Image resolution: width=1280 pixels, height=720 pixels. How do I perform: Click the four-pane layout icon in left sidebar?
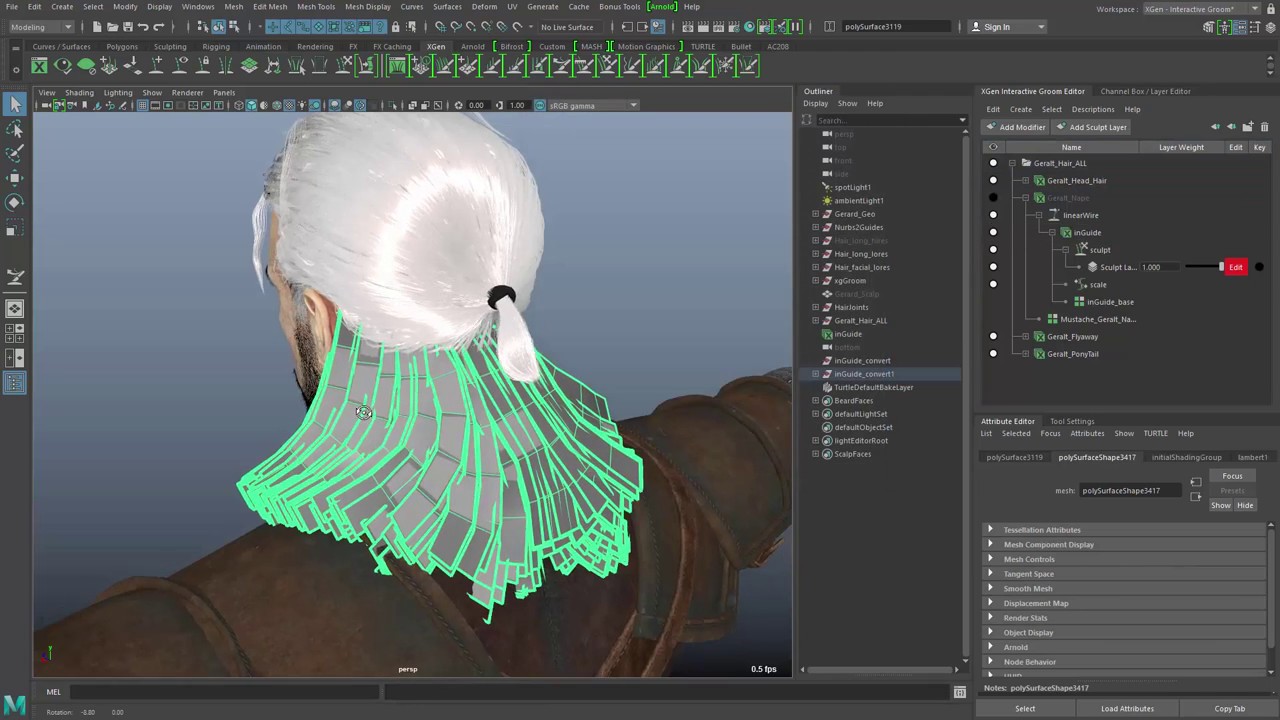coord(15,333)
